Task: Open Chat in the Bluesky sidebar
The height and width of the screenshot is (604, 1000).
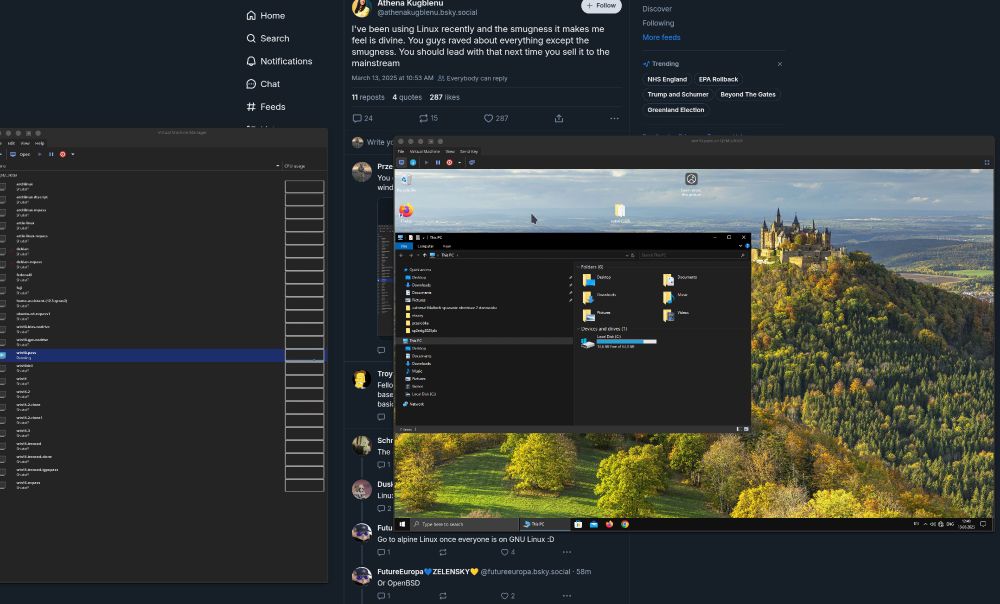Action: coord(263,84)
